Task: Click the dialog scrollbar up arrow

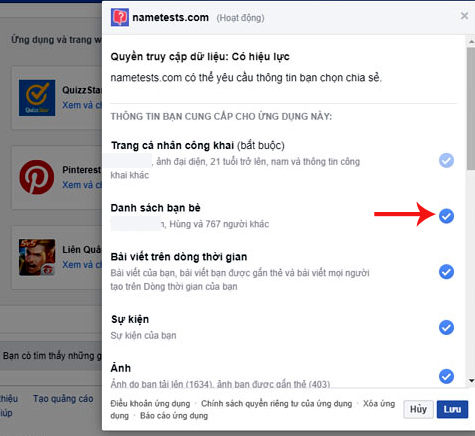Action: point(471,42)
